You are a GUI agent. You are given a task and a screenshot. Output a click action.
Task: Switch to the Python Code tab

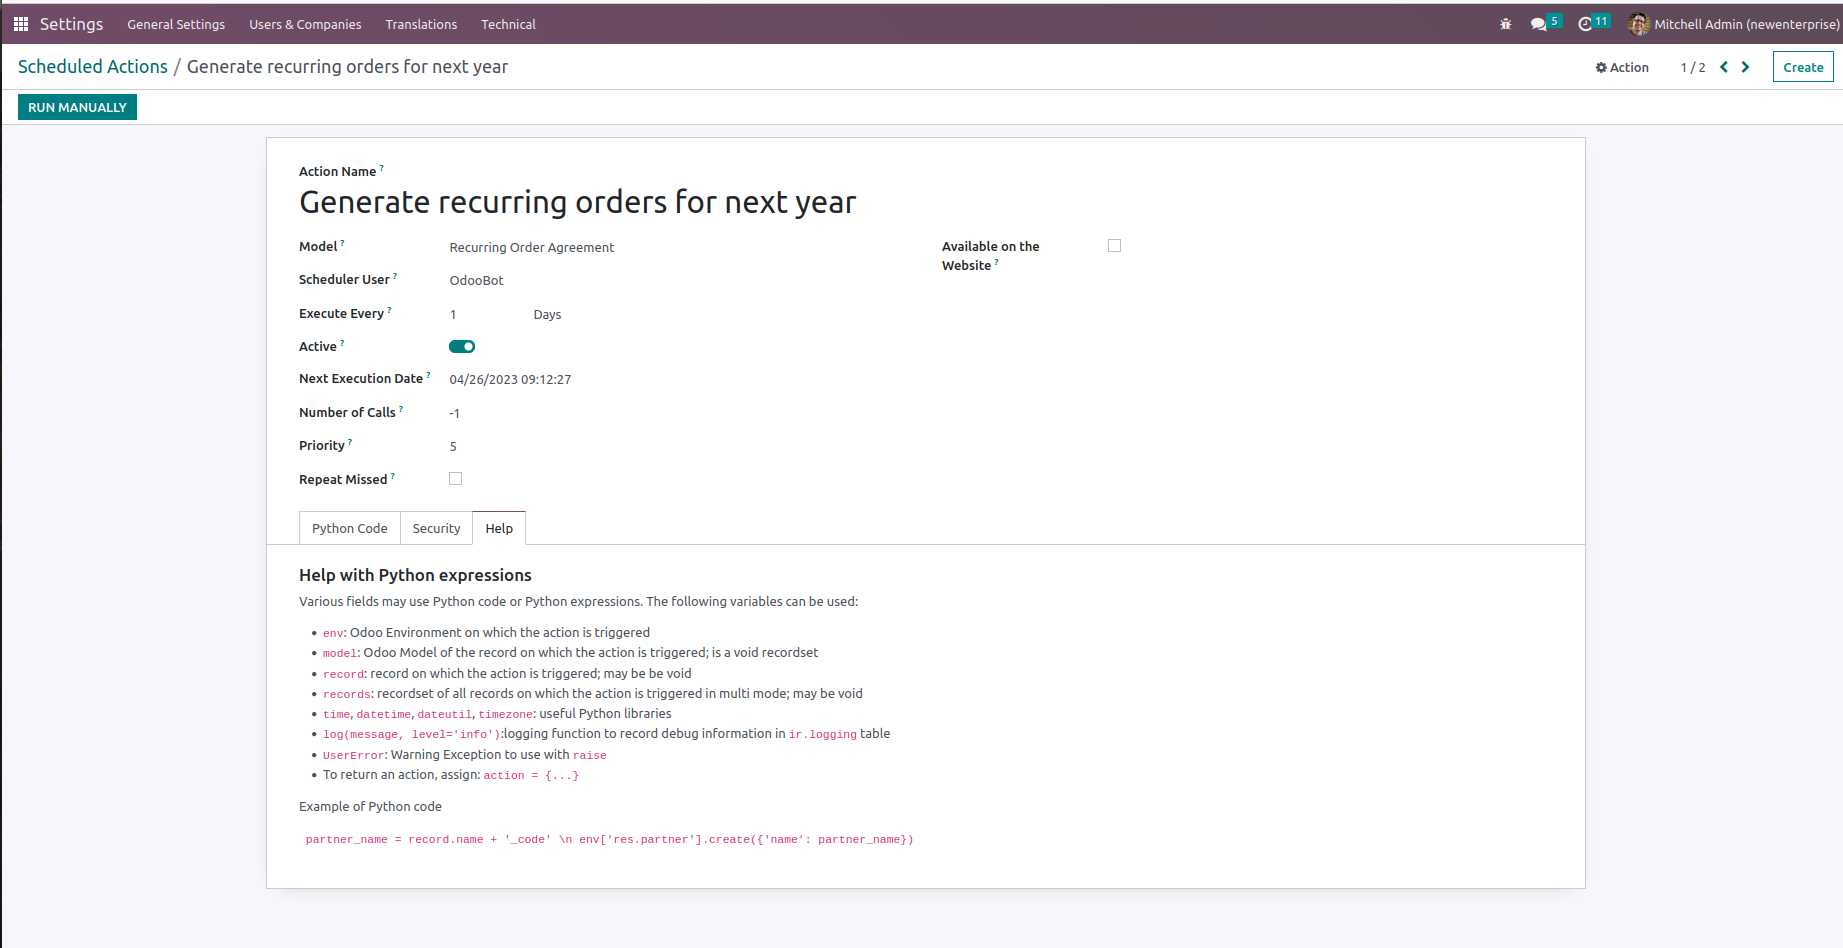349,529
